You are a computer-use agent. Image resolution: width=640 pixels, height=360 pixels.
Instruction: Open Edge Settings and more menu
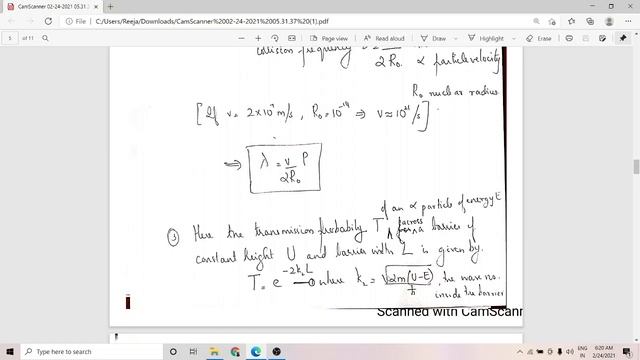pos(628,21)
